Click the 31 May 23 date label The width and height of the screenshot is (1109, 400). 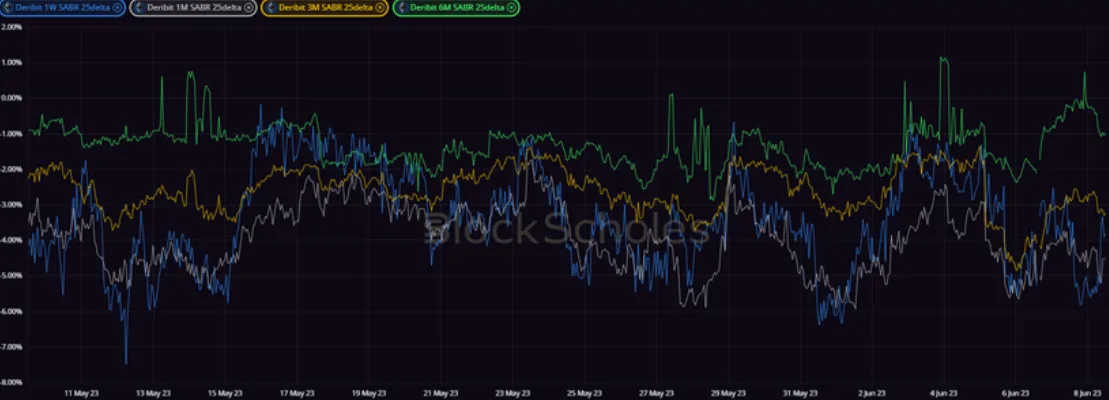[x=802, y=392]
